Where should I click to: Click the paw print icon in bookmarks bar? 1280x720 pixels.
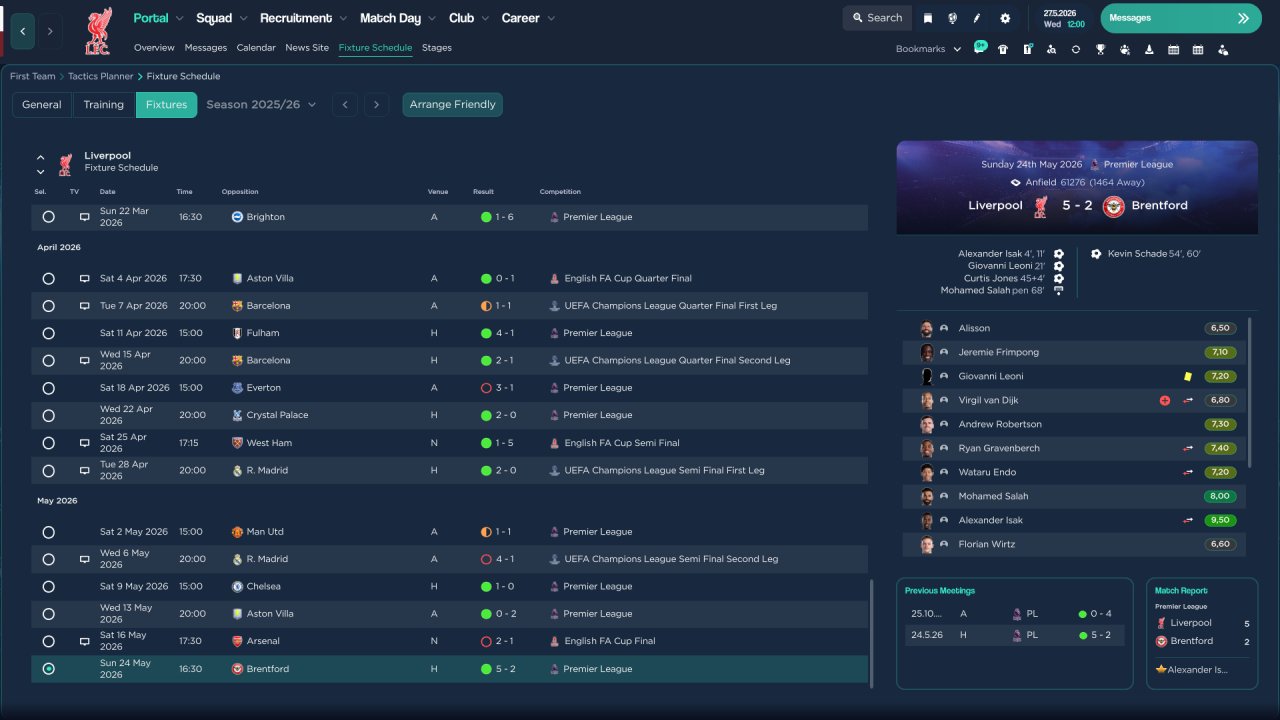1125,49
